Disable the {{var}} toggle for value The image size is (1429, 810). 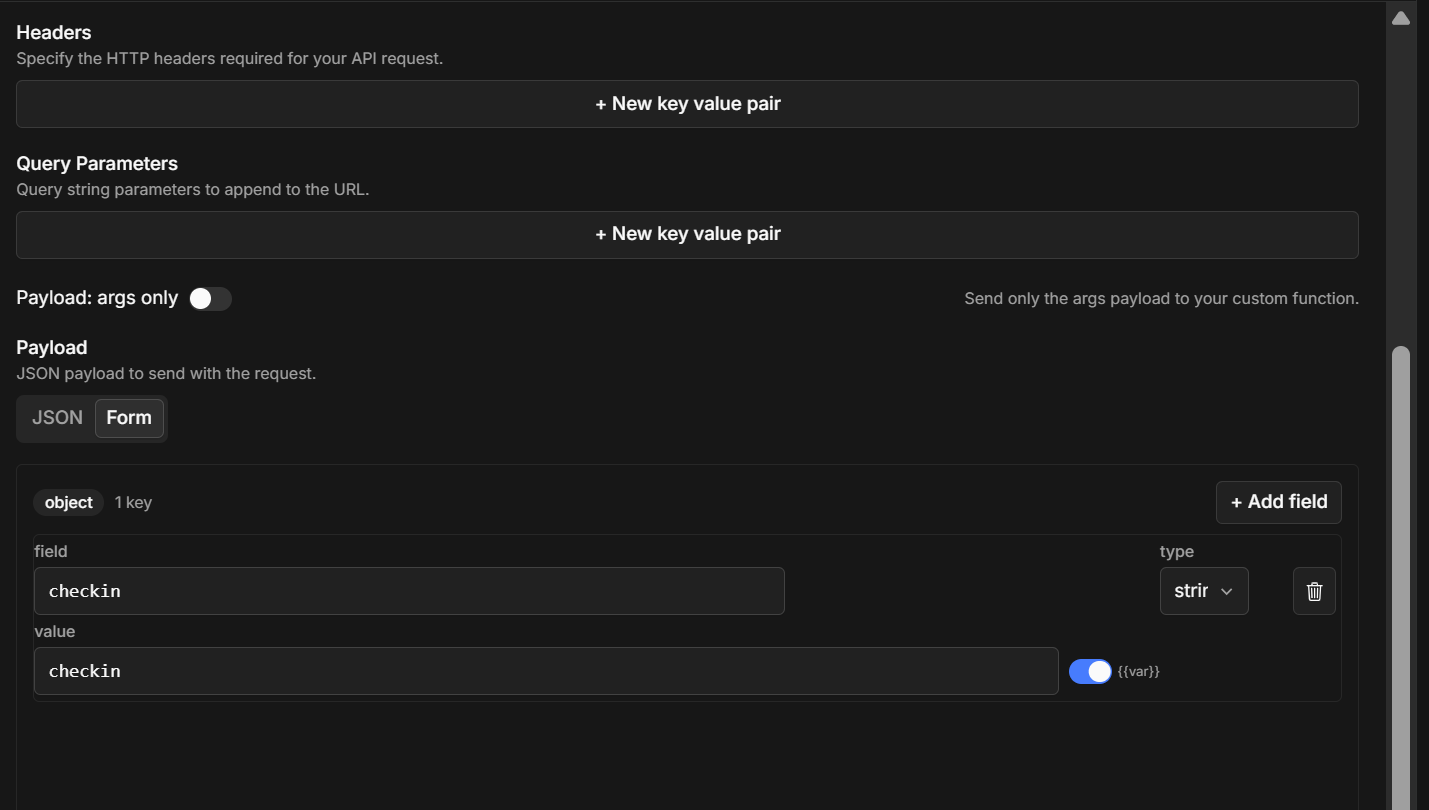1090,671
